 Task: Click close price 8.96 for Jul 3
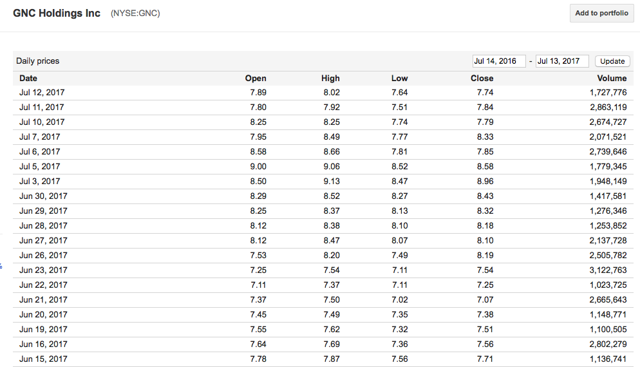click(485, 181)
